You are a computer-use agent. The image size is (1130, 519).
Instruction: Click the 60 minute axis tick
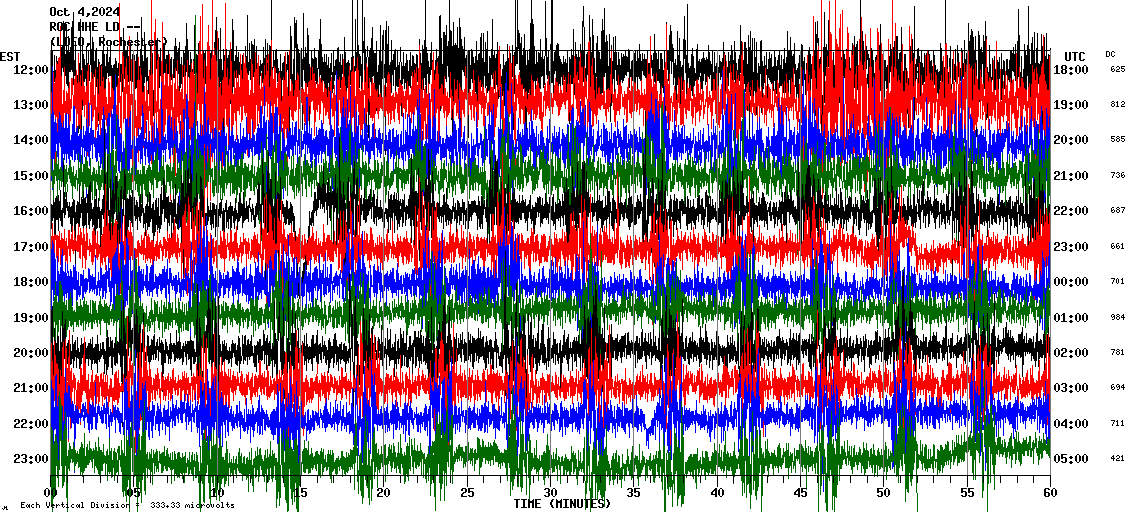[1049, 493]
